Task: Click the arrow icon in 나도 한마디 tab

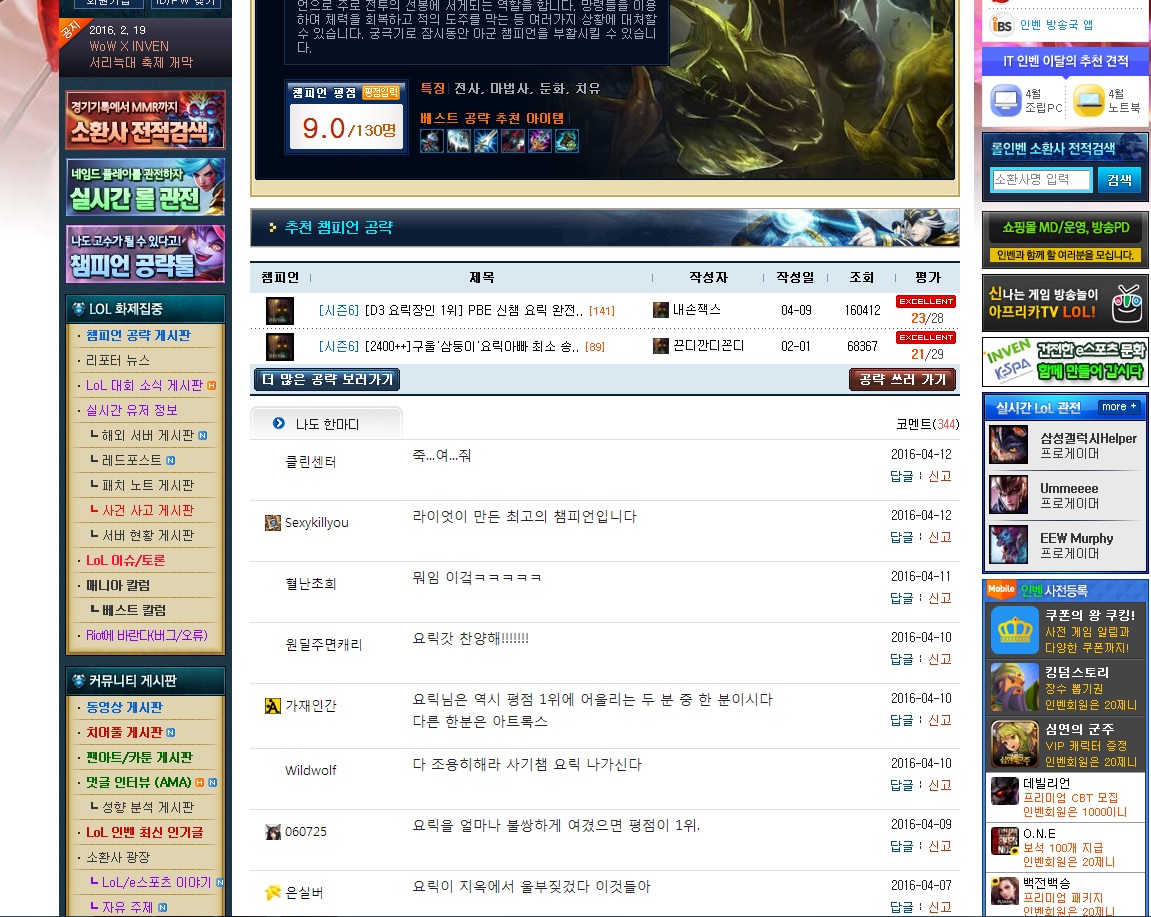Action: pos(279,424)
